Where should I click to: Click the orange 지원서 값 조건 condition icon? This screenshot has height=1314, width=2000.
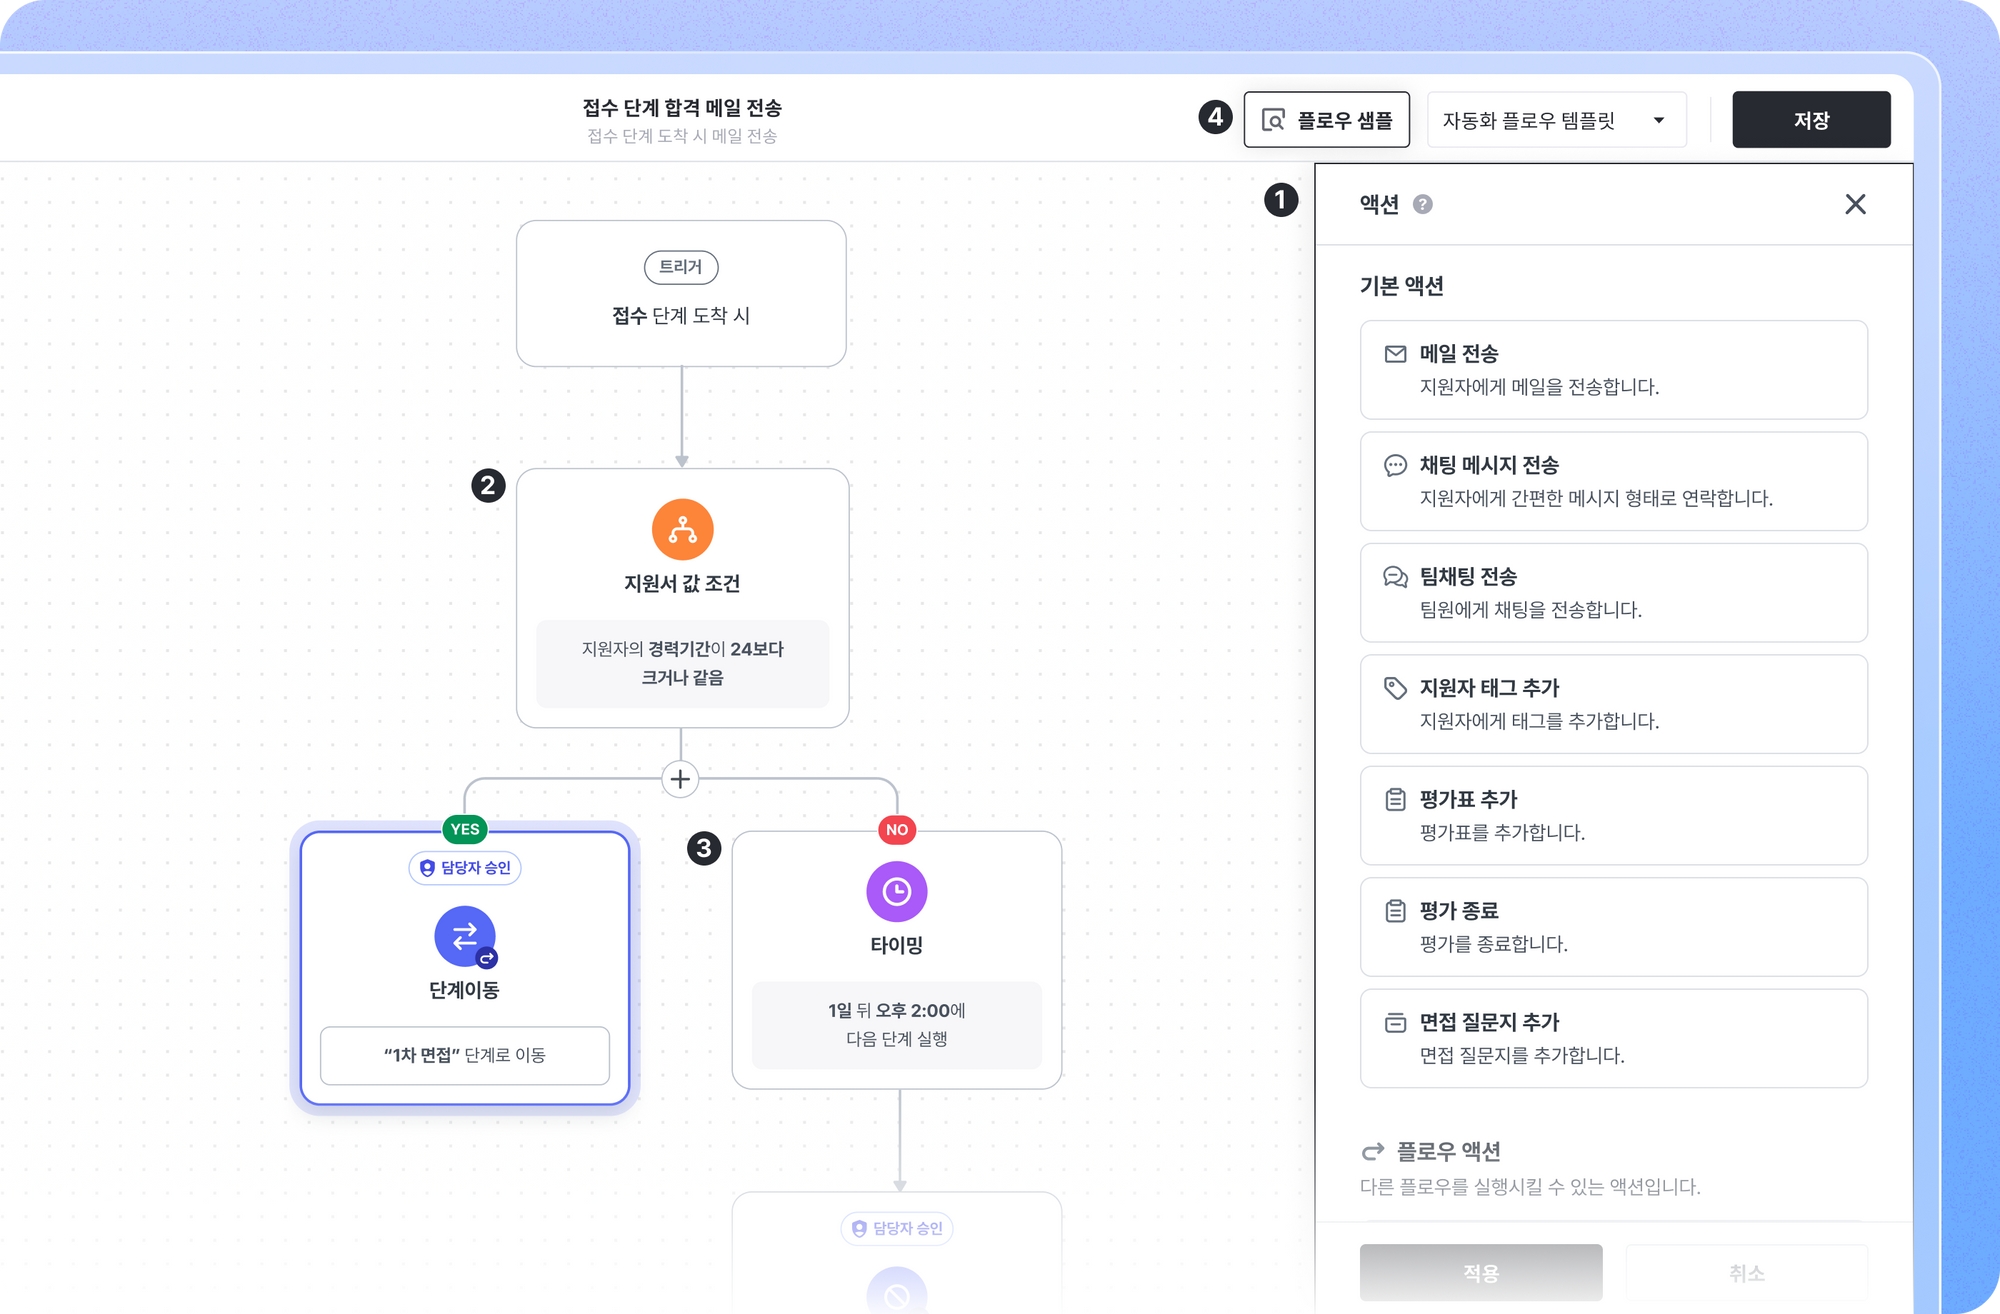pyautogui.click(x=682, y=529)
